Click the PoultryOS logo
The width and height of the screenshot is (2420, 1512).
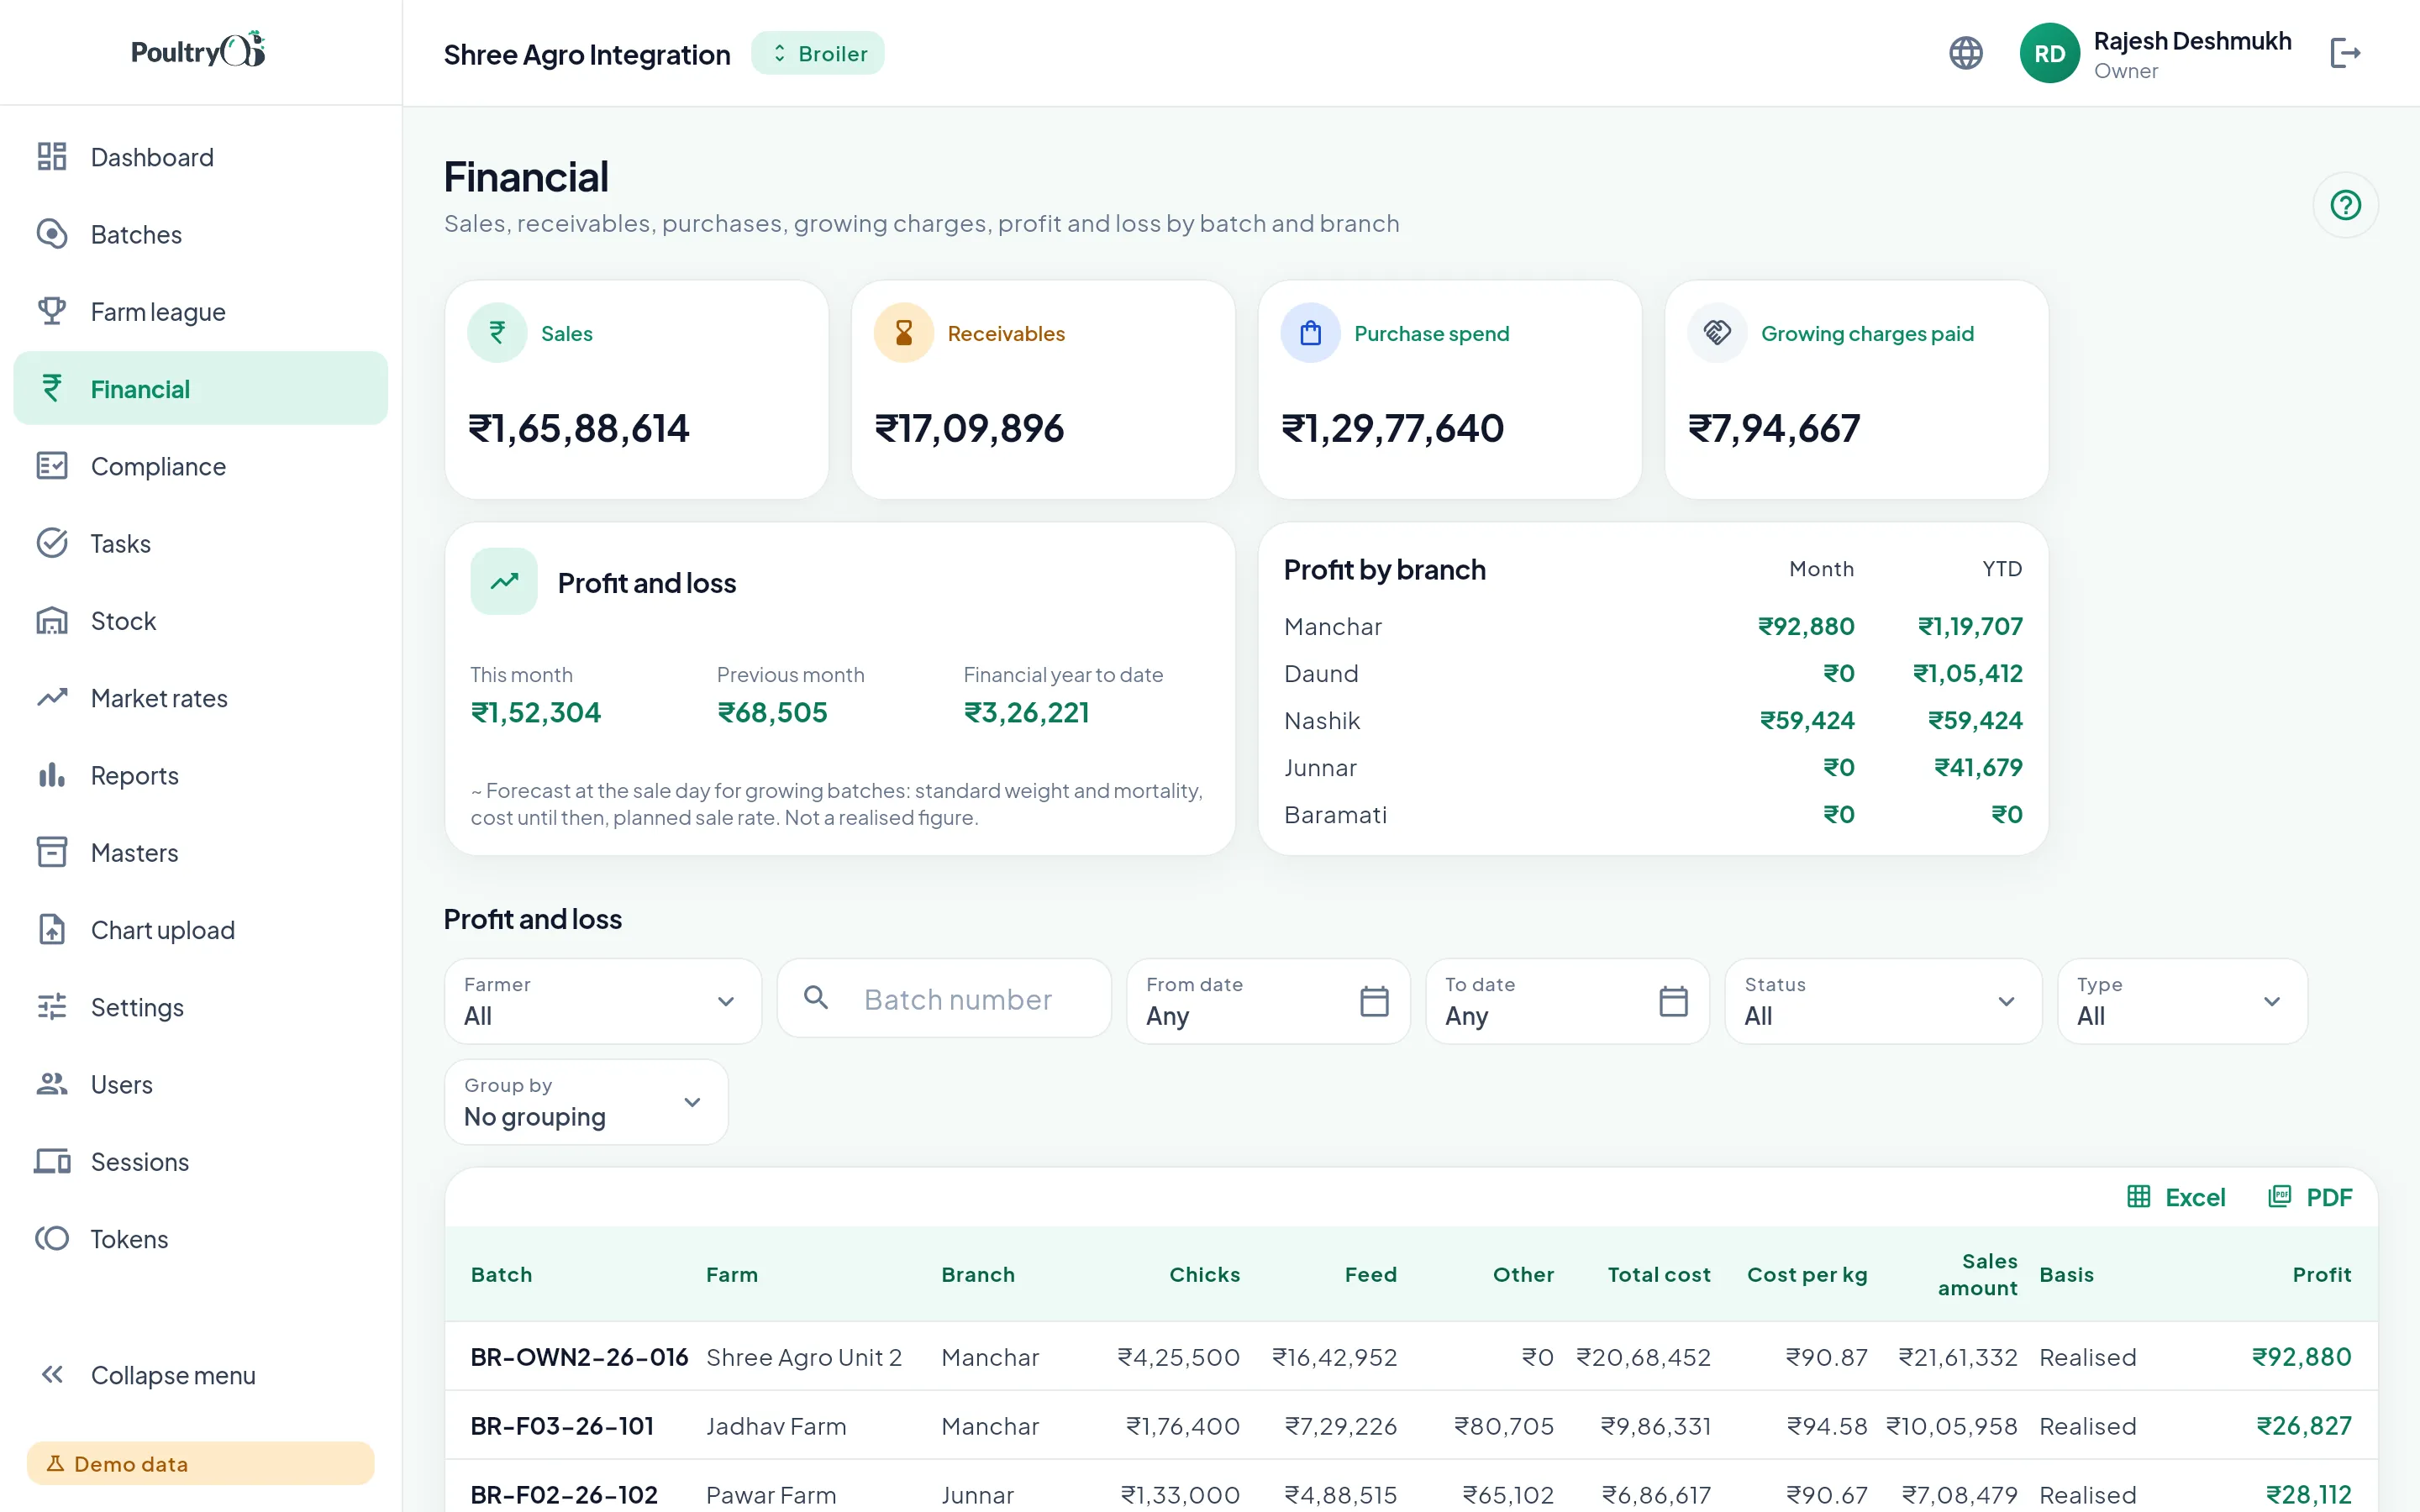coord(199,50)
